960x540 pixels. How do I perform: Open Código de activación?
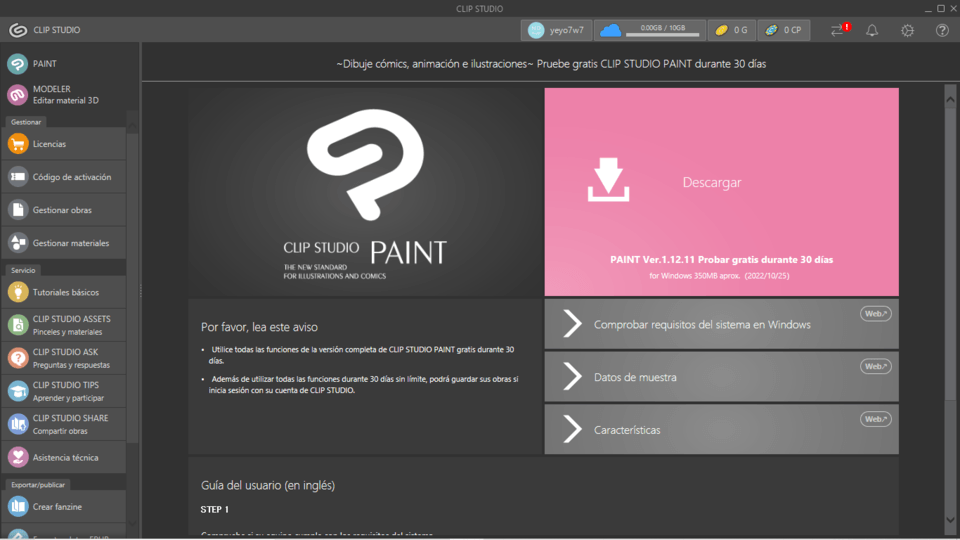pos(64,177)
